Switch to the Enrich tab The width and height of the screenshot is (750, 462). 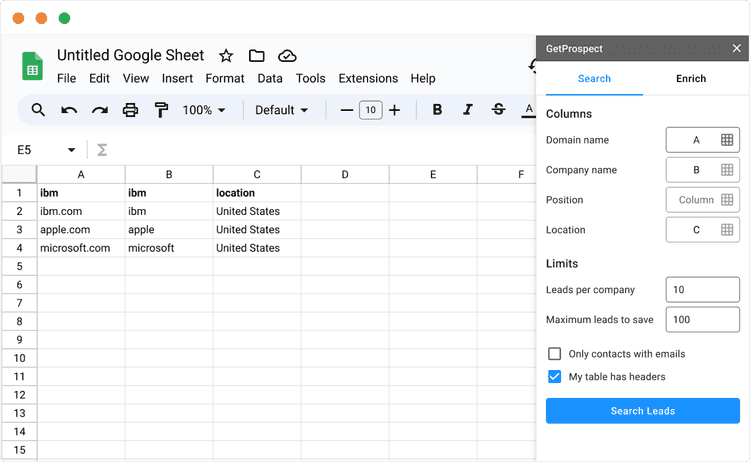(691, 79)
